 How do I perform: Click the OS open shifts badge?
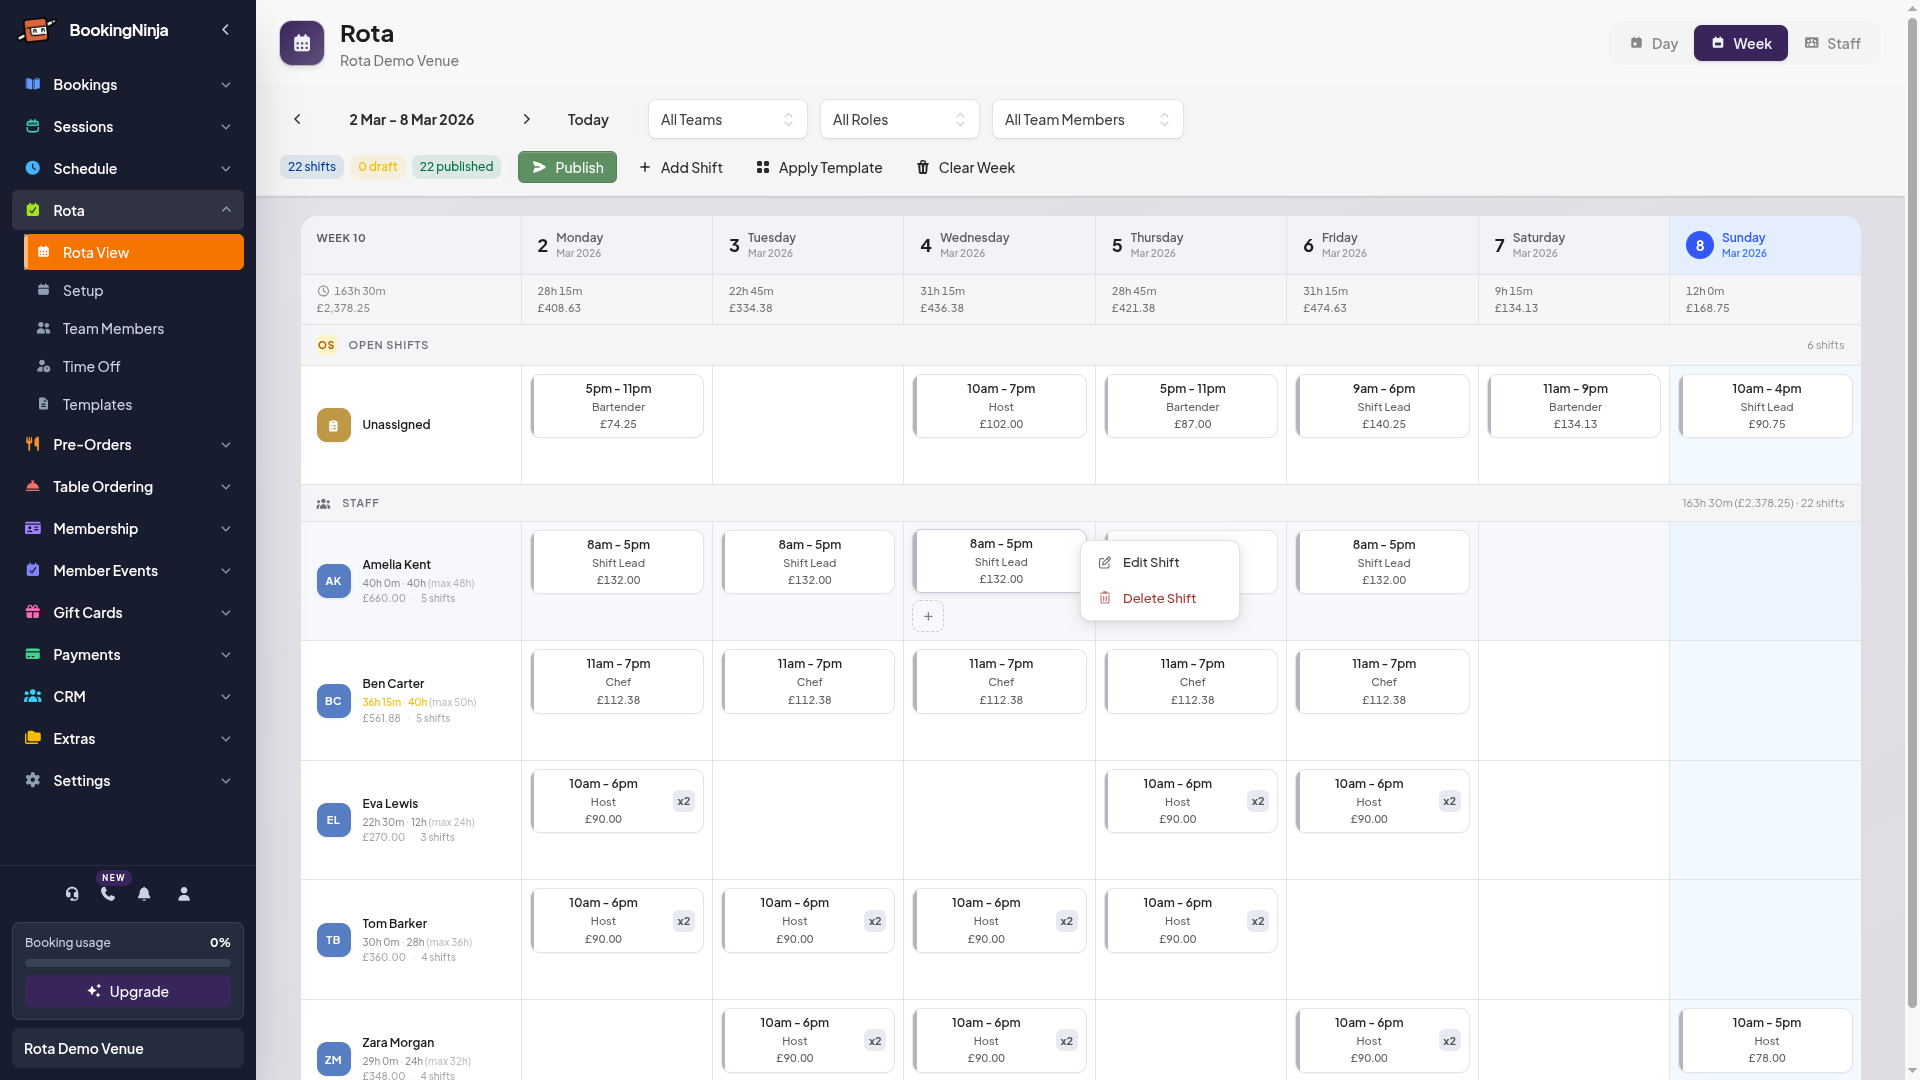[x=326, y=345]
